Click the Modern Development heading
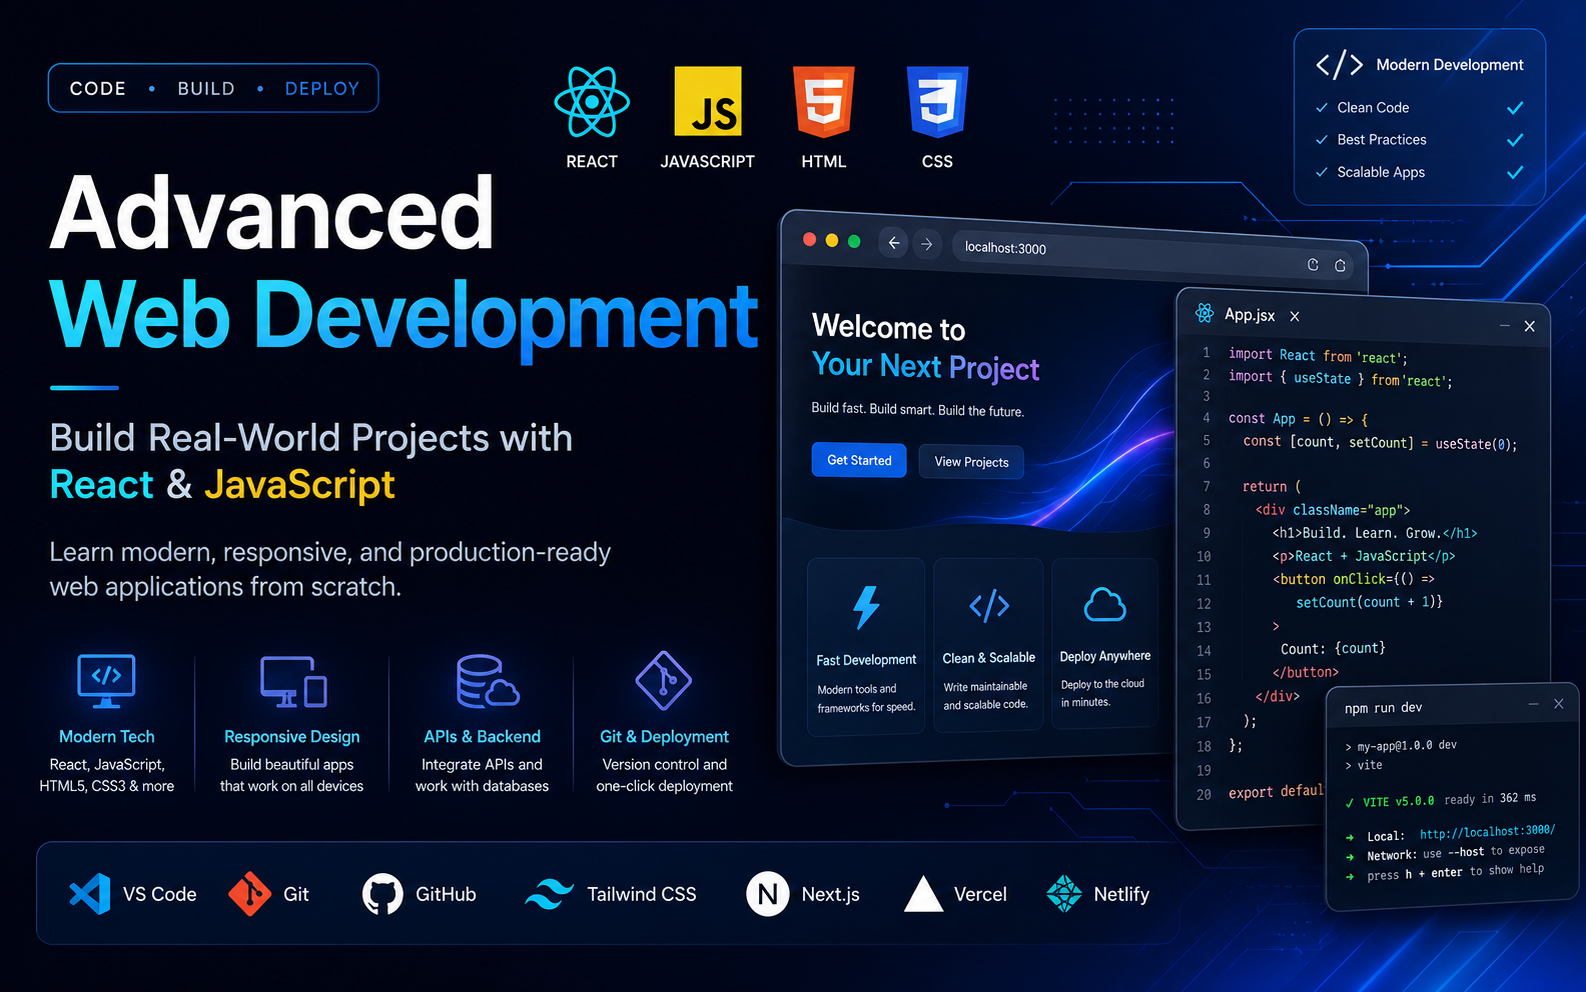1586x992 pixels. tap(1450, 65)
